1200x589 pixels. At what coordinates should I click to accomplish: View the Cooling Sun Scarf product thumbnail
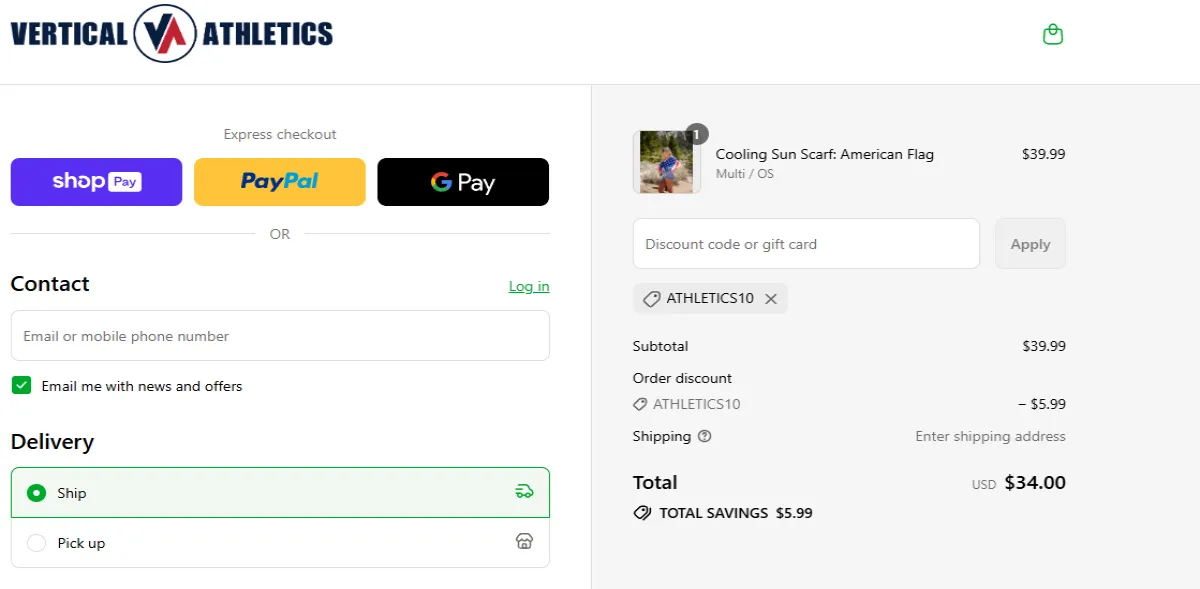(667, 160)
